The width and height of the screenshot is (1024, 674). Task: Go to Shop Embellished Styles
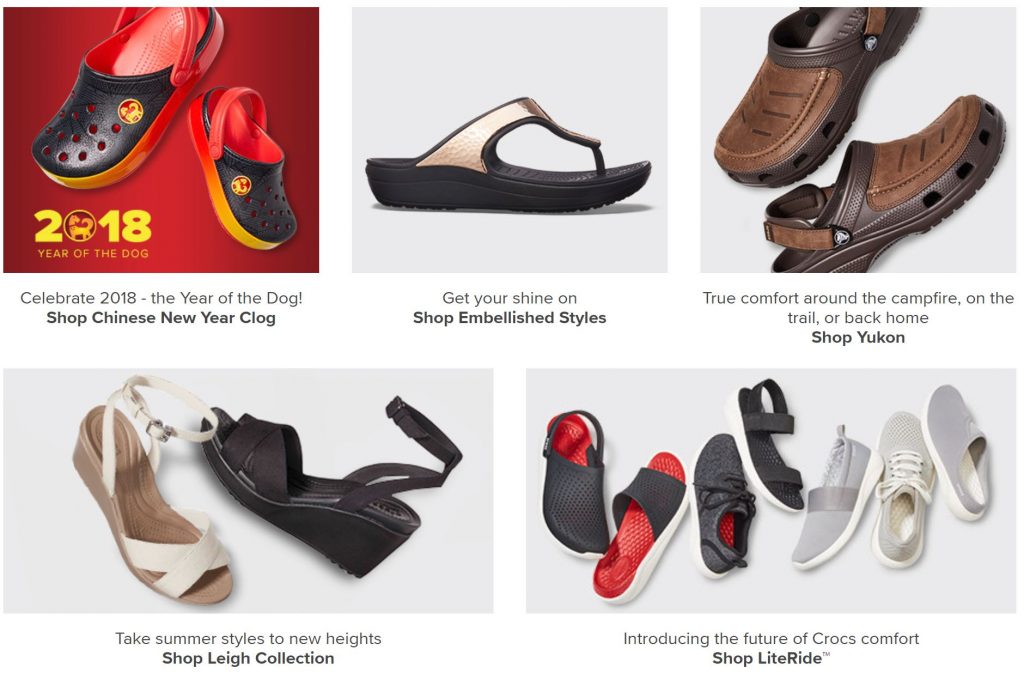509,318
